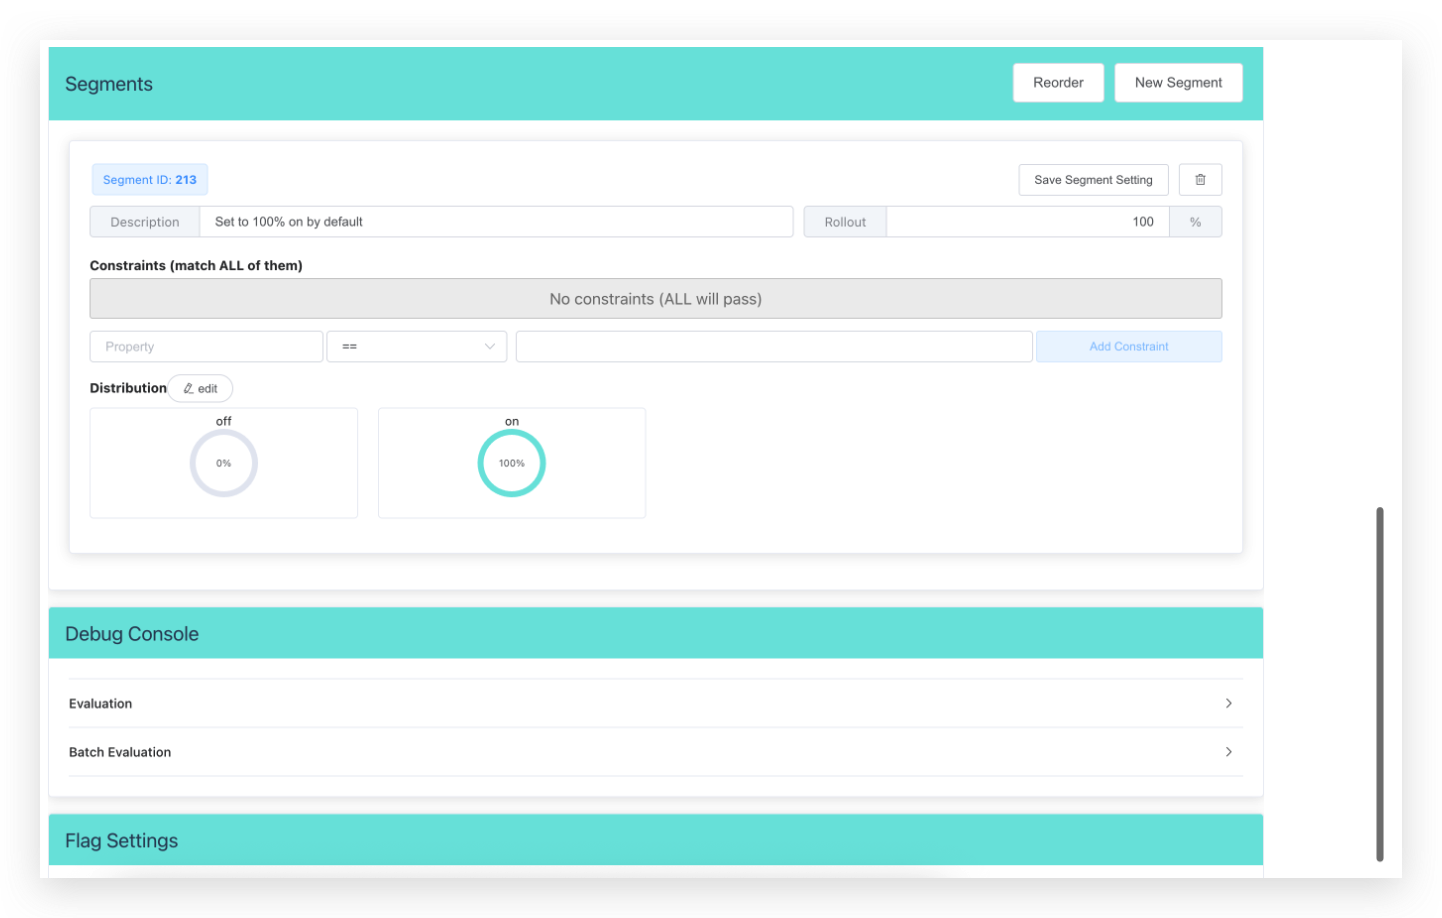The width and height of the screenshot is (1442, 918).
Task: Click the Description field text
Action: (x=496, y=222)
